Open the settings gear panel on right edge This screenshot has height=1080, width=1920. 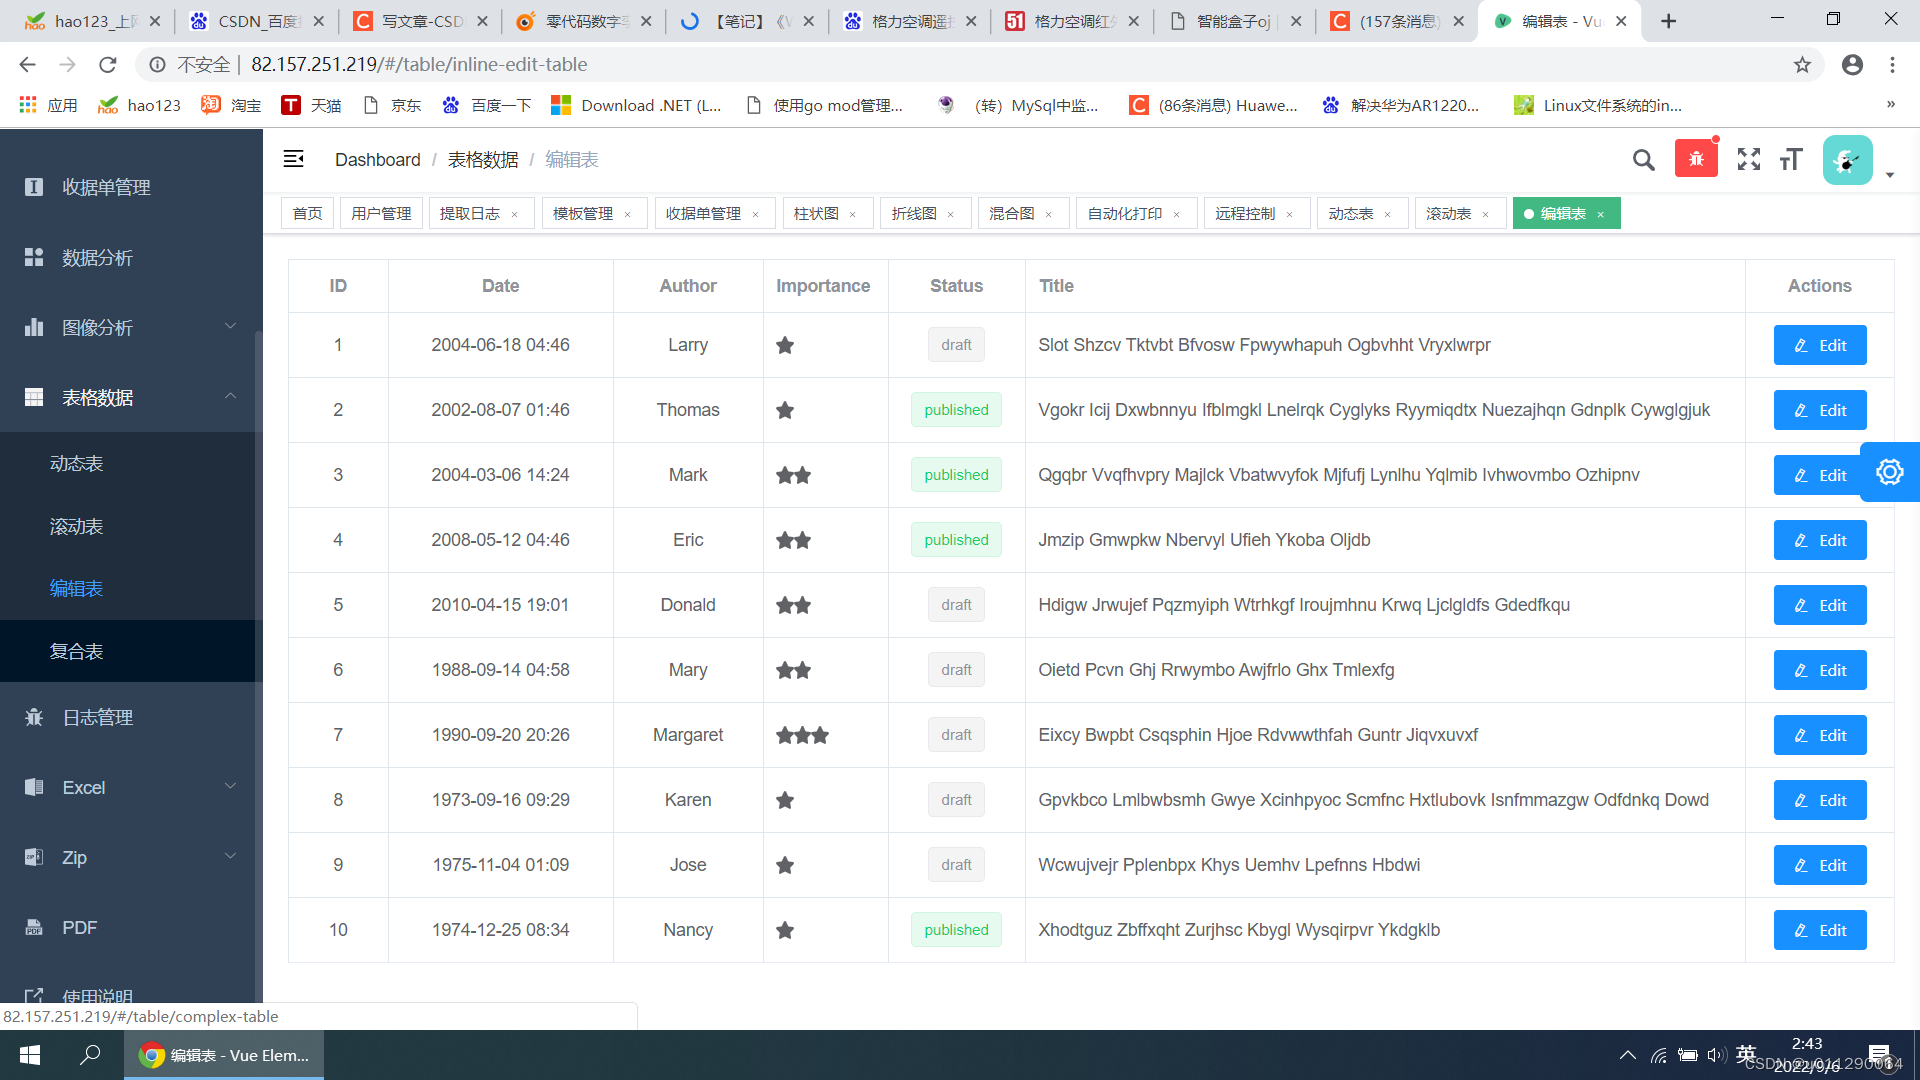(x=1889, y=472)
